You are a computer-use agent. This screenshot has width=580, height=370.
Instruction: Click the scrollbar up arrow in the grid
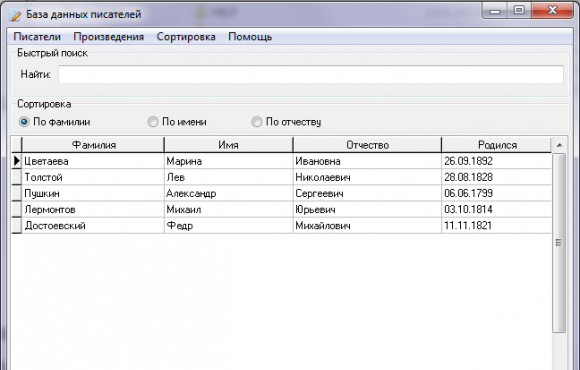559,145
